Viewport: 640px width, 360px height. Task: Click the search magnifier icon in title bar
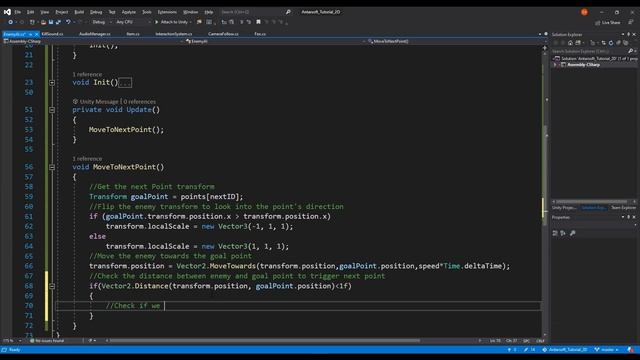[288, 12]
